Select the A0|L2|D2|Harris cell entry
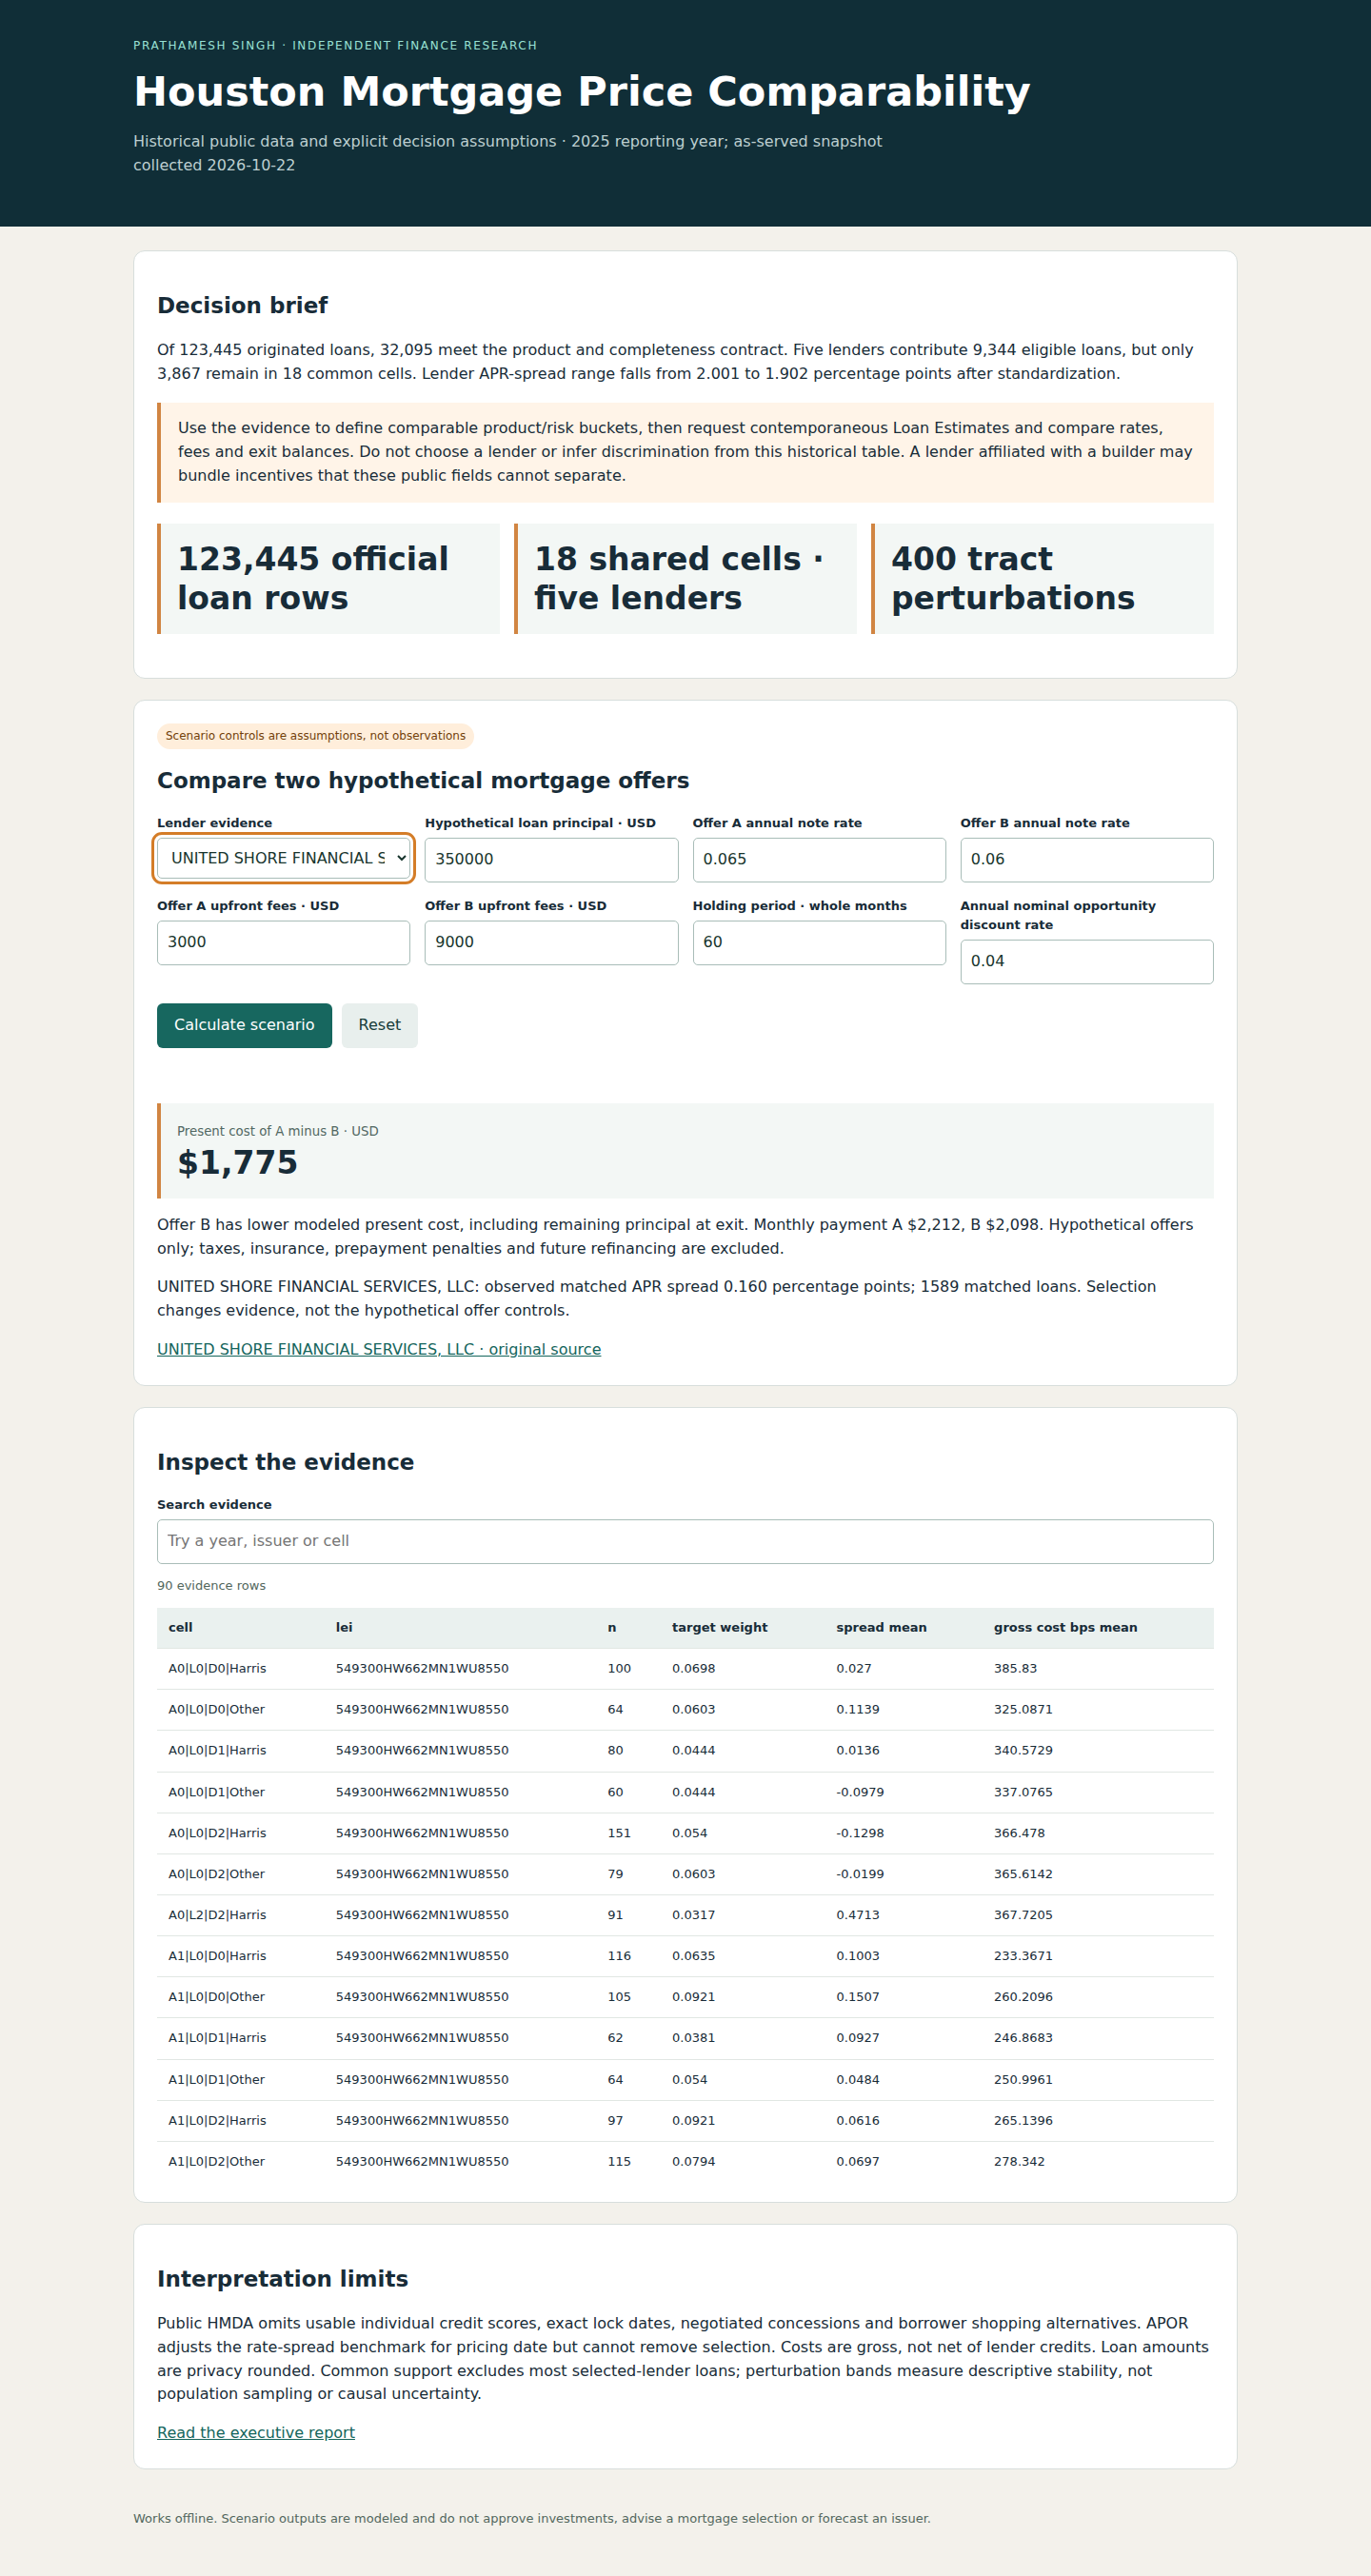The image size is (1371, 2576). tap(217, 1915)
